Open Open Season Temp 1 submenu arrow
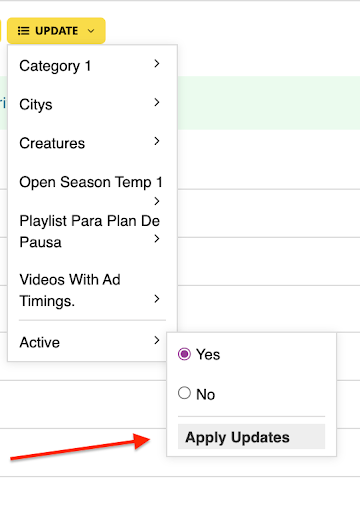The image size is (360, 512). [157, 201]
